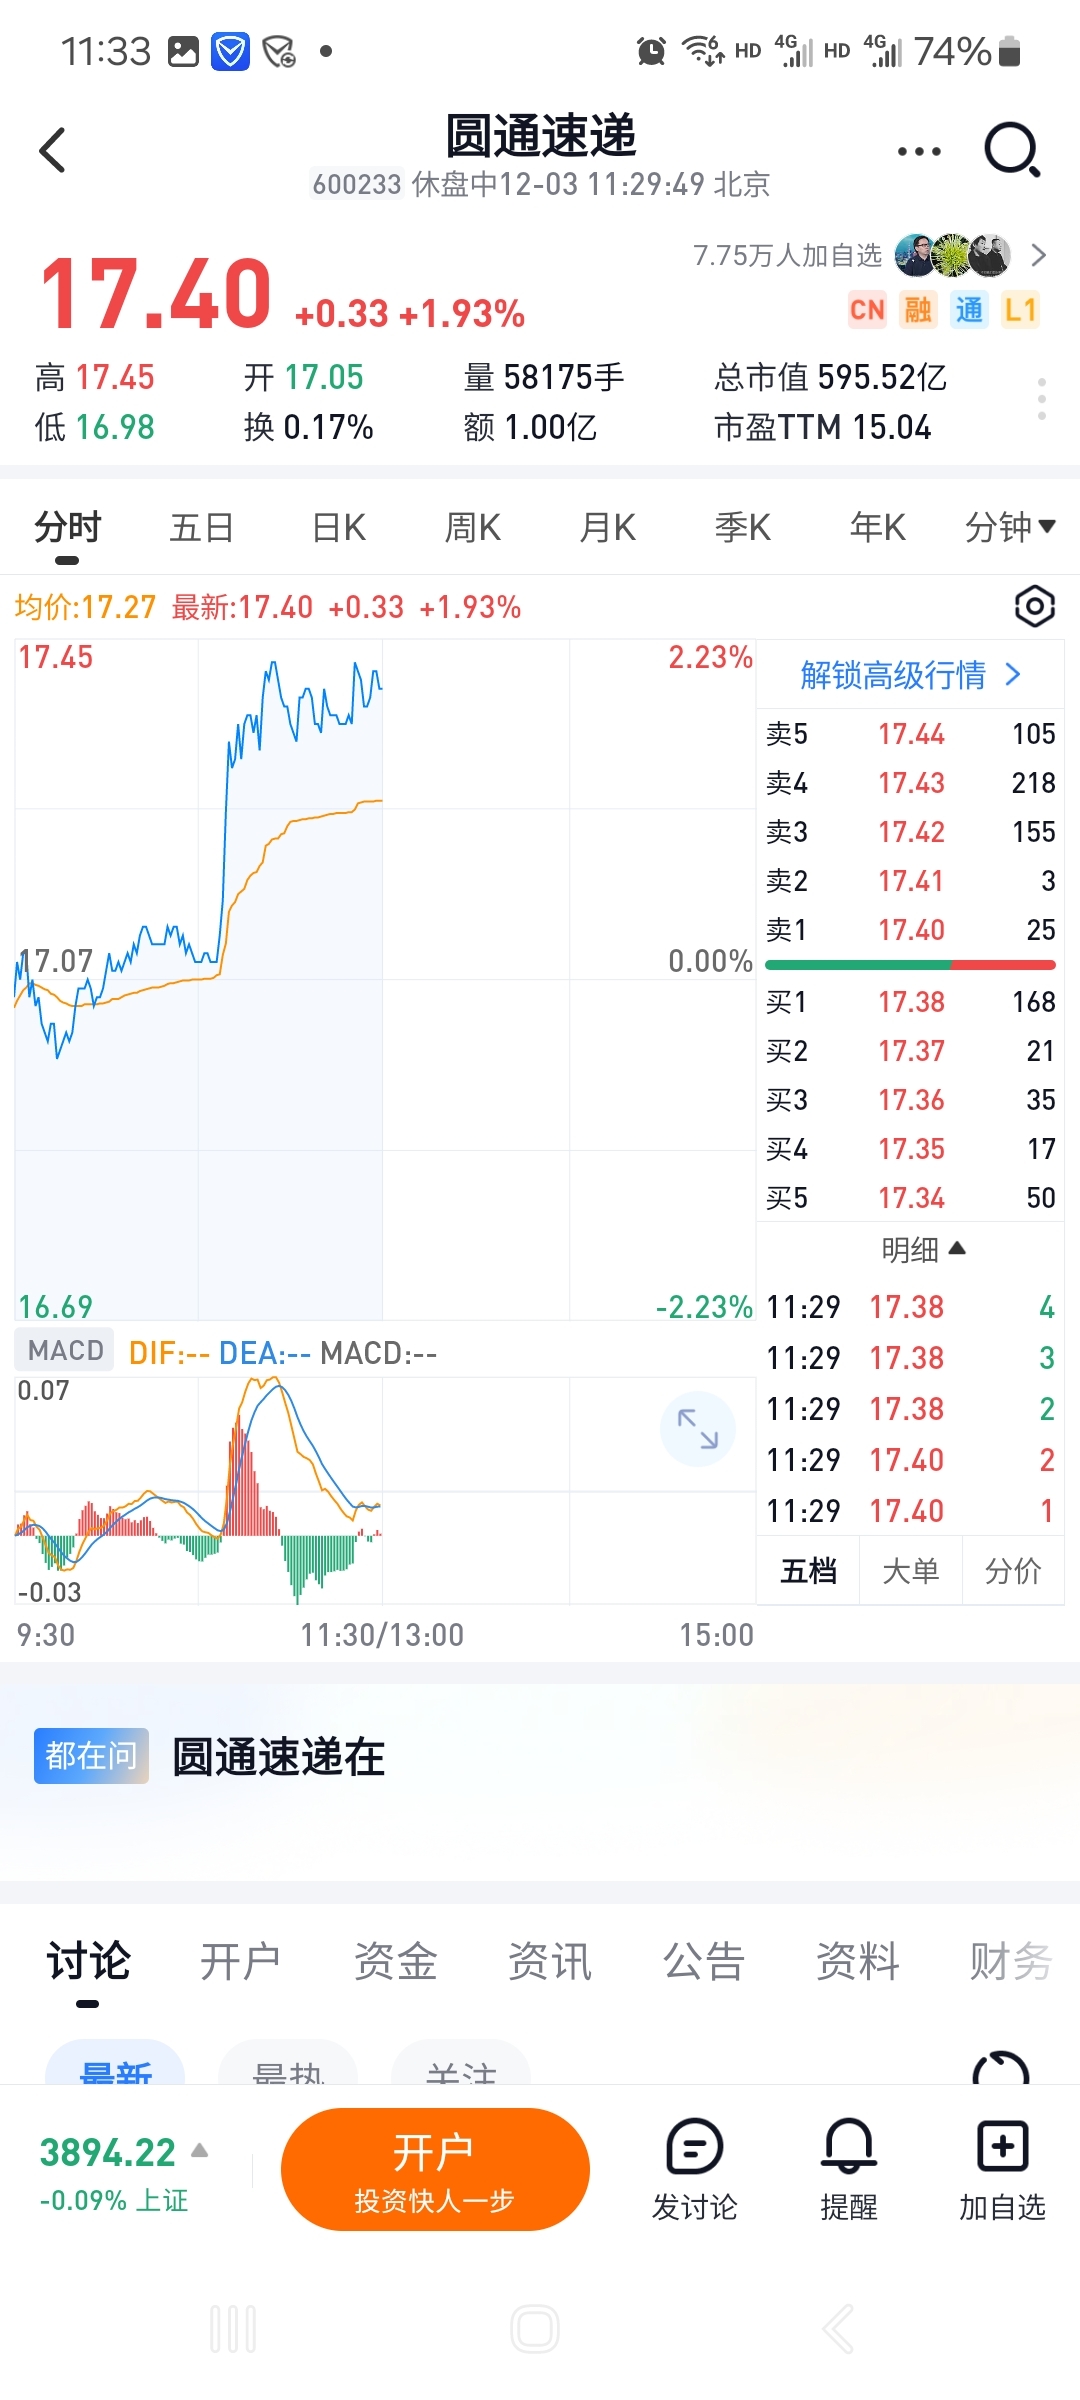
Task: Open chart settings hexagon icon
Action: tap(1034, 606)
